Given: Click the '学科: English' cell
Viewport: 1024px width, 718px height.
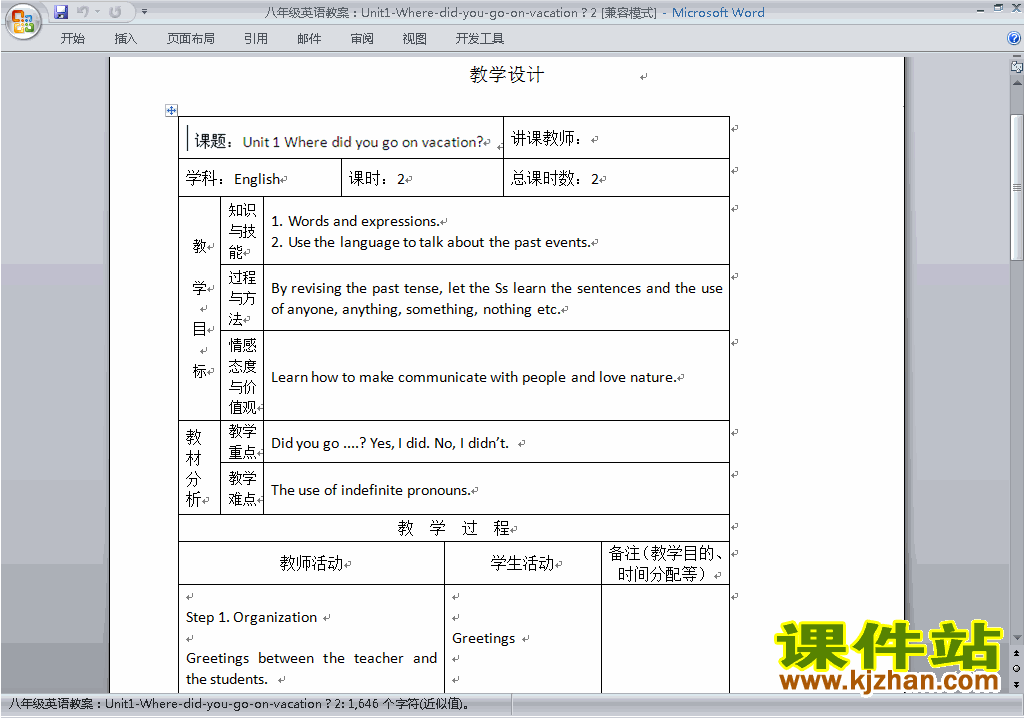Looking at the screenshot, I should tap(260, 178).
